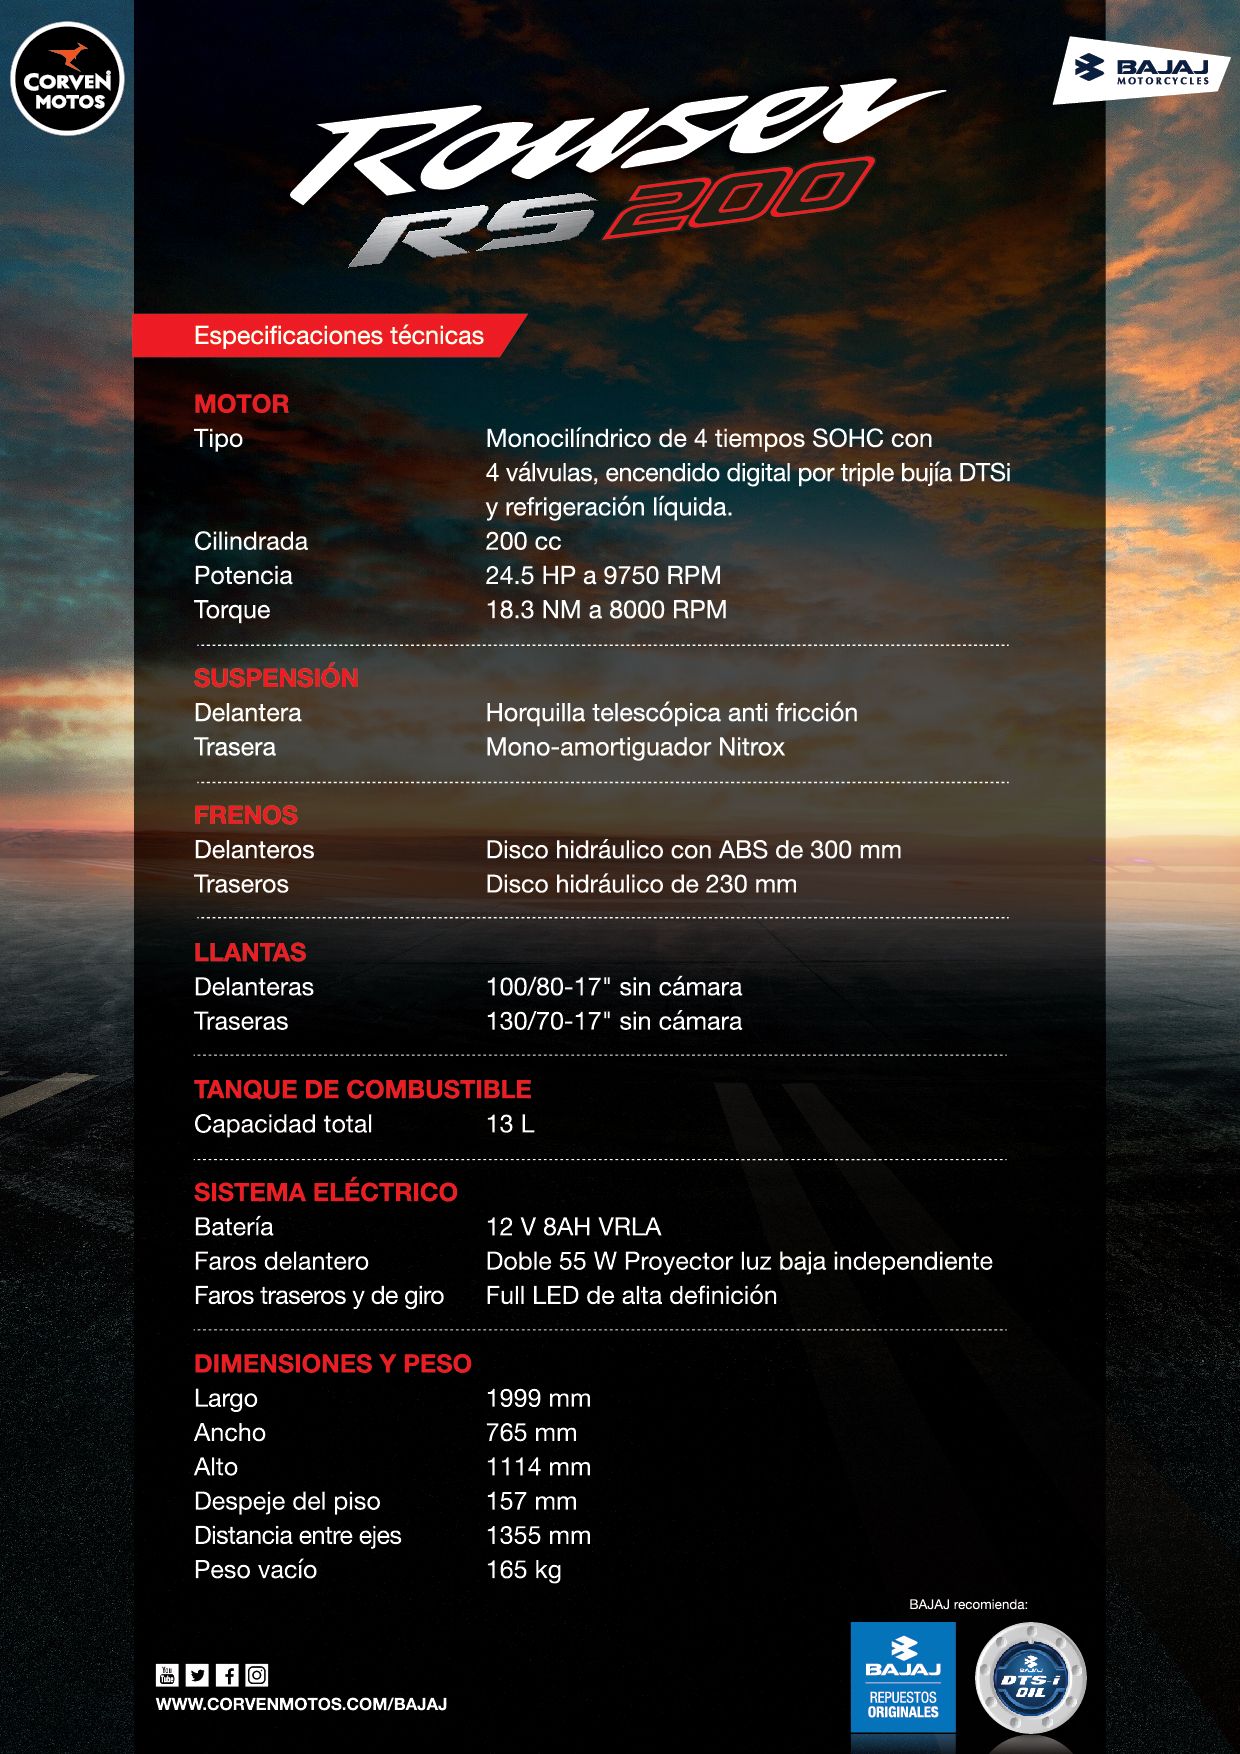
Task: Click the Faros traseros y de giro label
Action: (x=319, y=1296)
